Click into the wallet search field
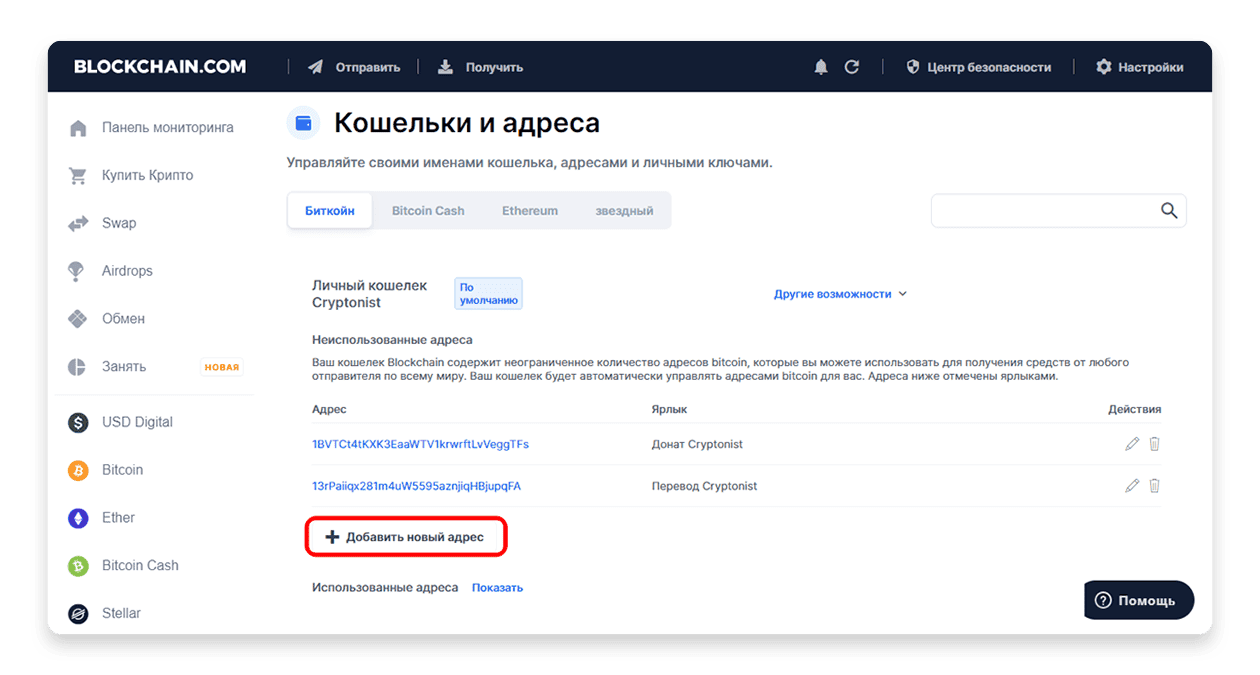The width and height of the screenshot is (1260, 675). click(1045, 211)
